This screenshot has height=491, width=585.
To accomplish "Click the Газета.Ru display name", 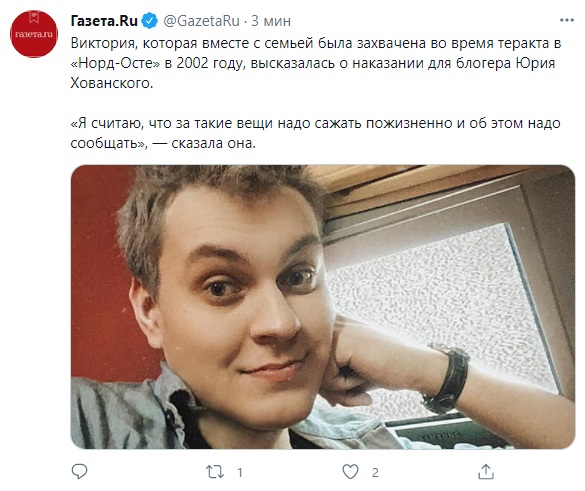I will tap(104, 21).
